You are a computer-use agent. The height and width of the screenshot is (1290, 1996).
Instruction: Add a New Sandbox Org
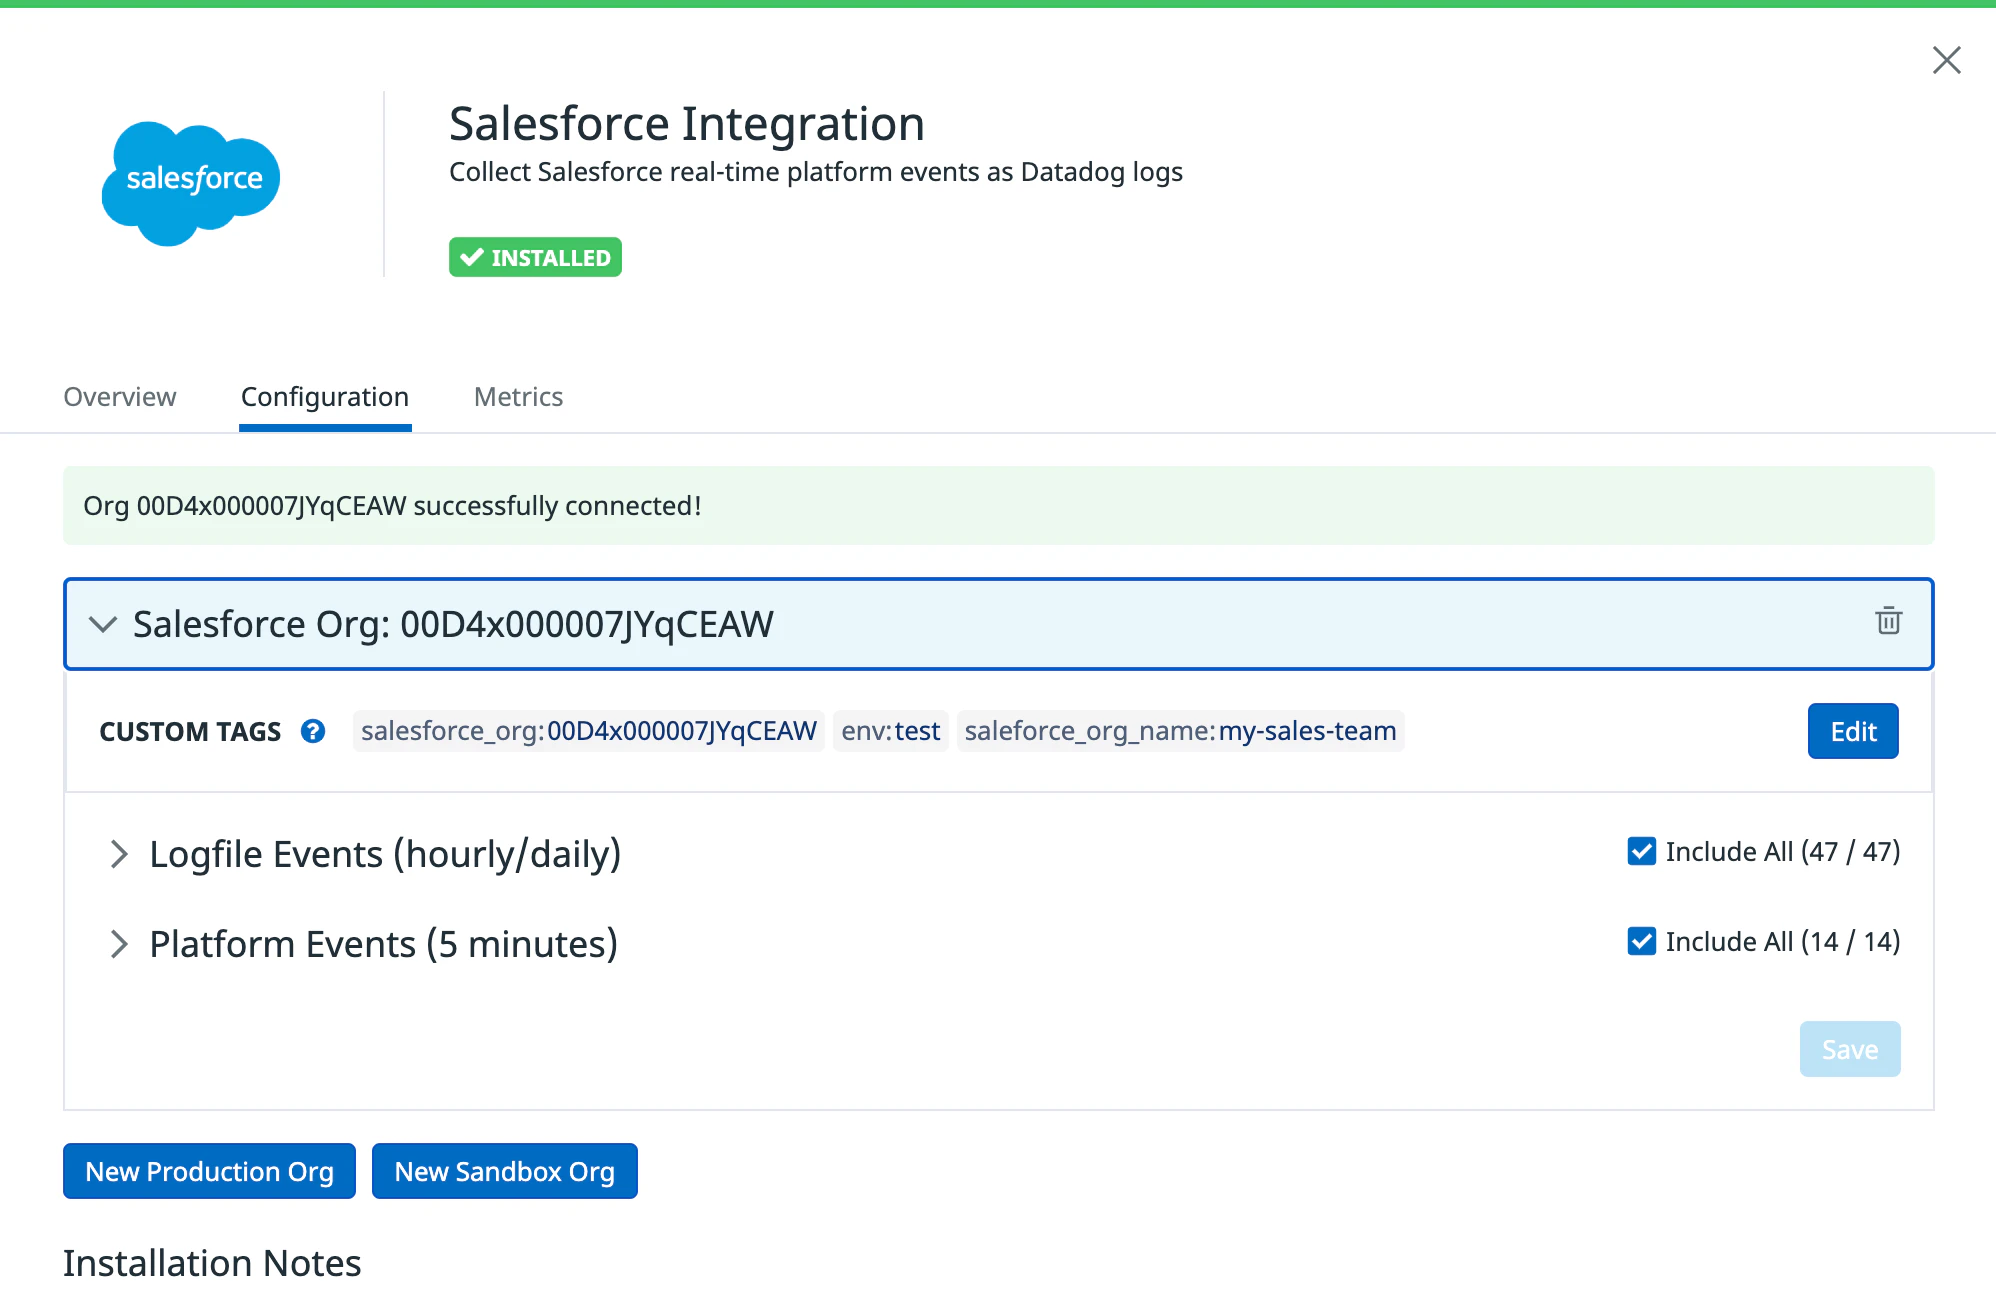tap(505, 1171)
